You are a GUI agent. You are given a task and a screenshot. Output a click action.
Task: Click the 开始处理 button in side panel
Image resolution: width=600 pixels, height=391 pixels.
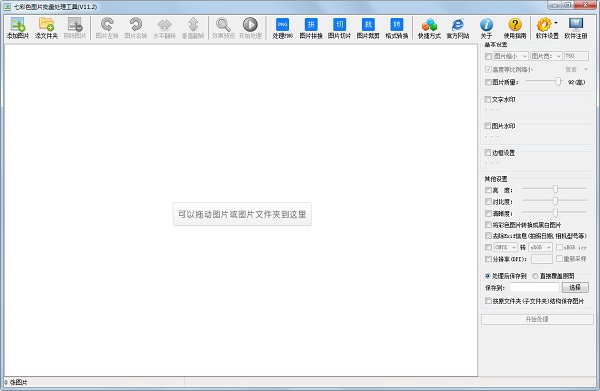[537, 319]
